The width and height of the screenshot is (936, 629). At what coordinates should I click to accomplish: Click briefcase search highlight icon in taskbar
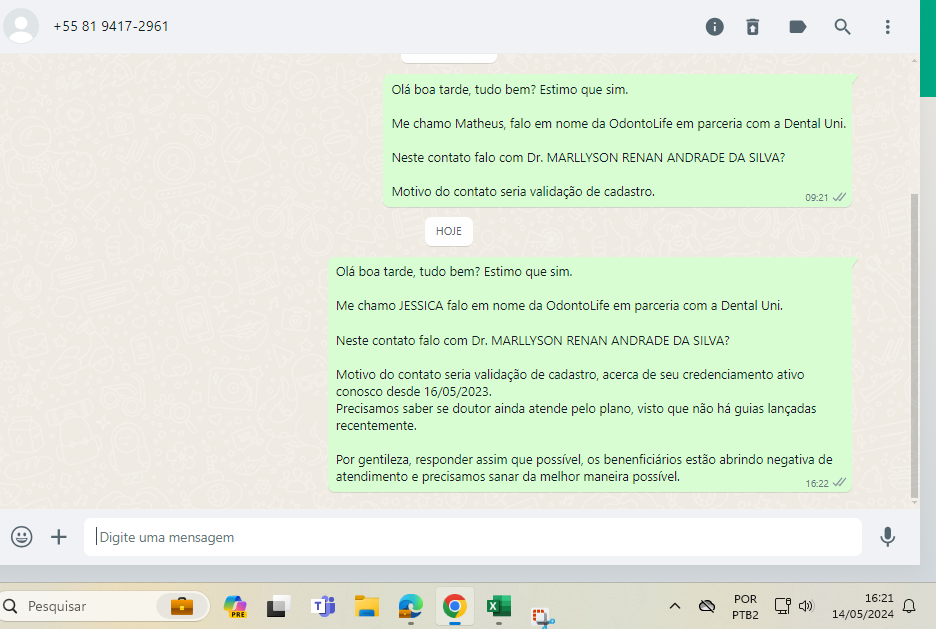(181, 606)
